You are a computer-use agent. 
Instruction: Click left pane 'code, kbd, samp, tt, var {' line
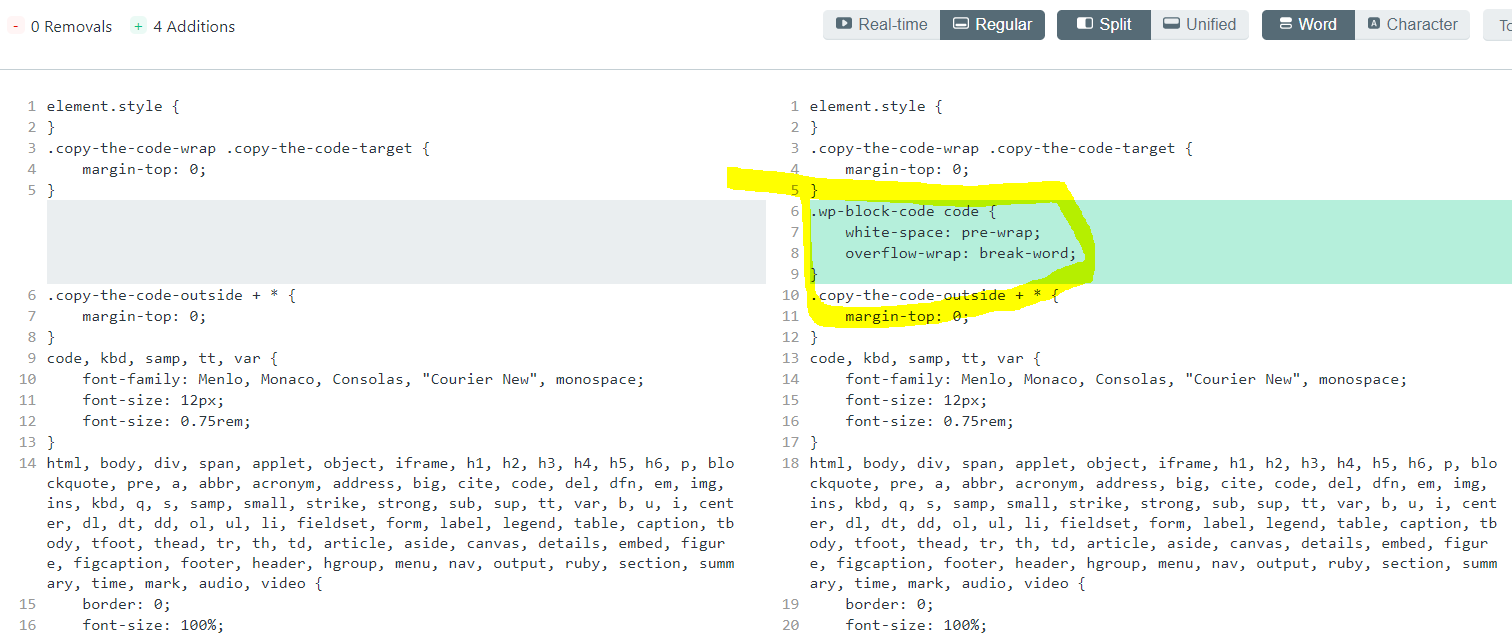pyautogui.click(x=162, y=358)
